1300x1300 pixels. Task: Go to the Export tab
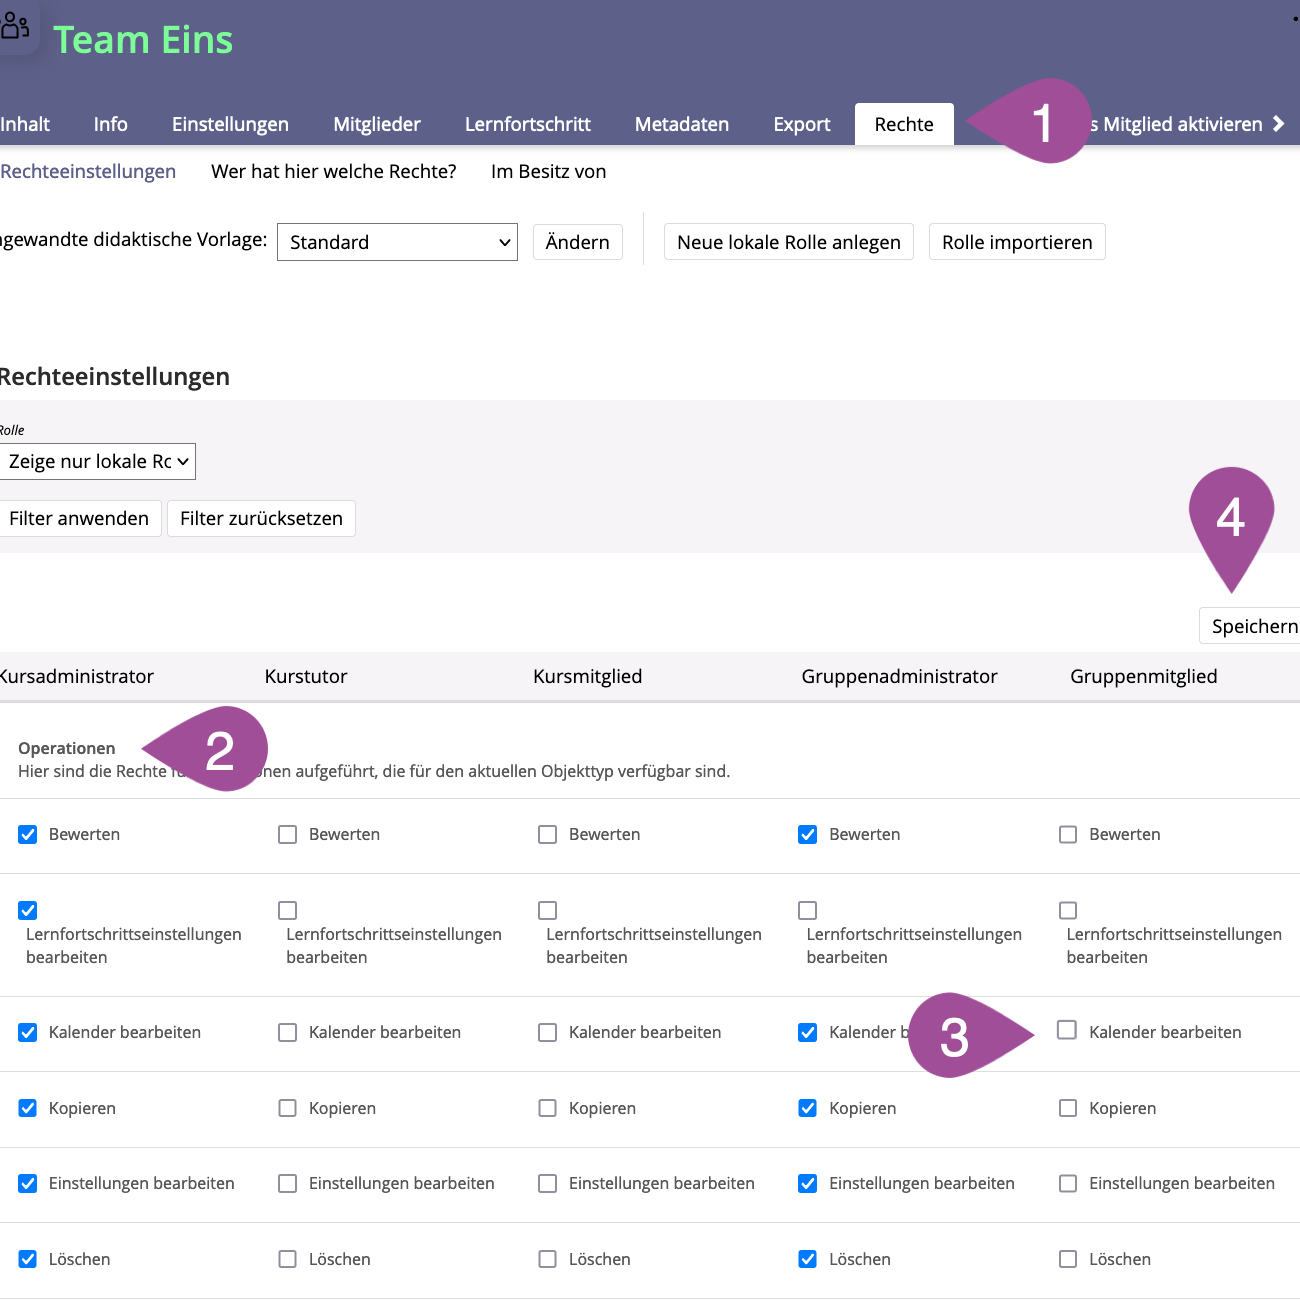[801, 124]
